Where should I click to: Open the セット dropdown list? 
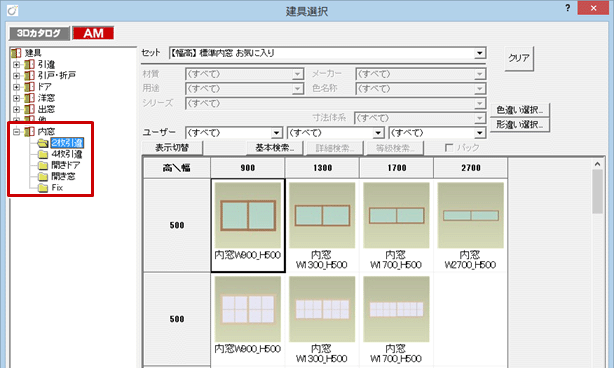(479, 53)
